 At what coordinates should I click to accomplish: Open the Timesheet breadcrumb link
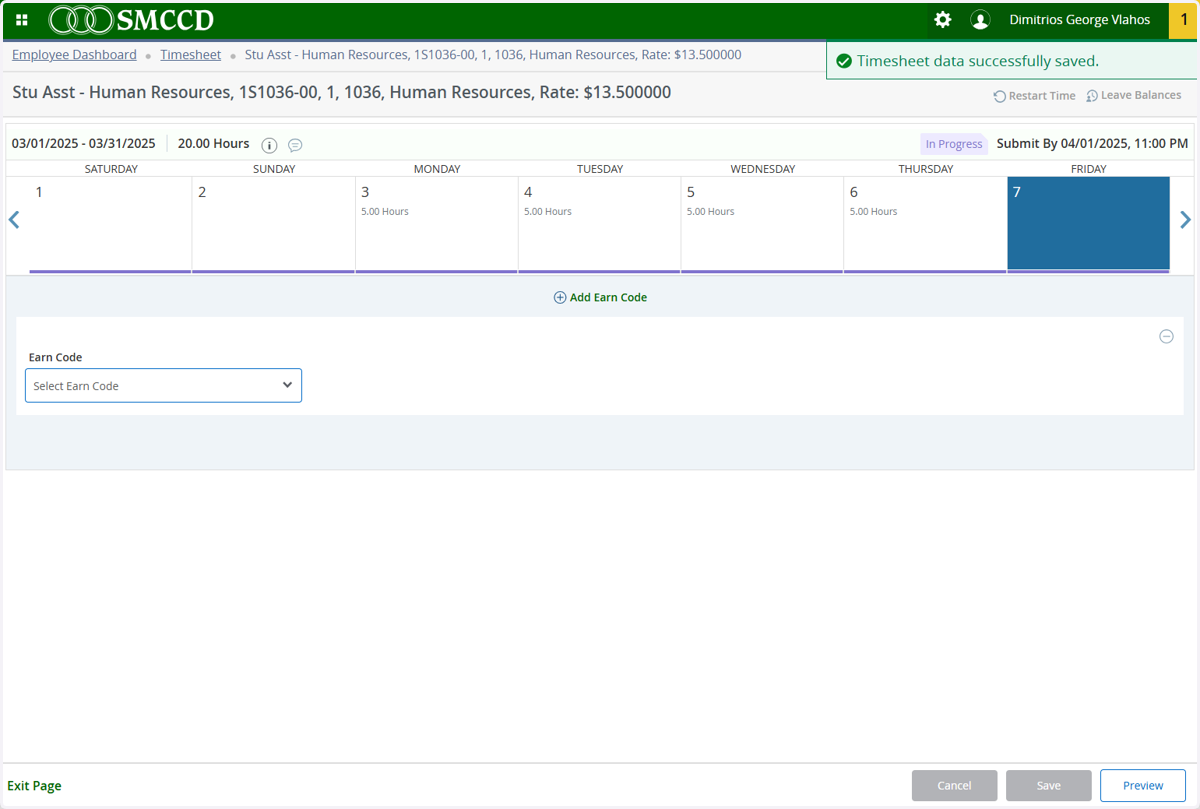190,55
